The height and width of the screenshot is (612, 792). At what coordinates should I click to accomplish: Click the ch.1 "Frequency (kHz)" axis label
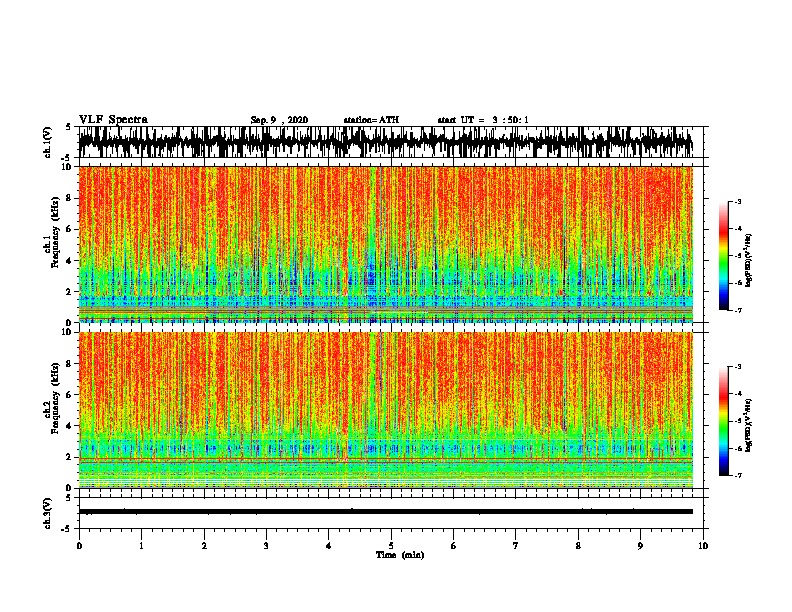pos(55,232)
